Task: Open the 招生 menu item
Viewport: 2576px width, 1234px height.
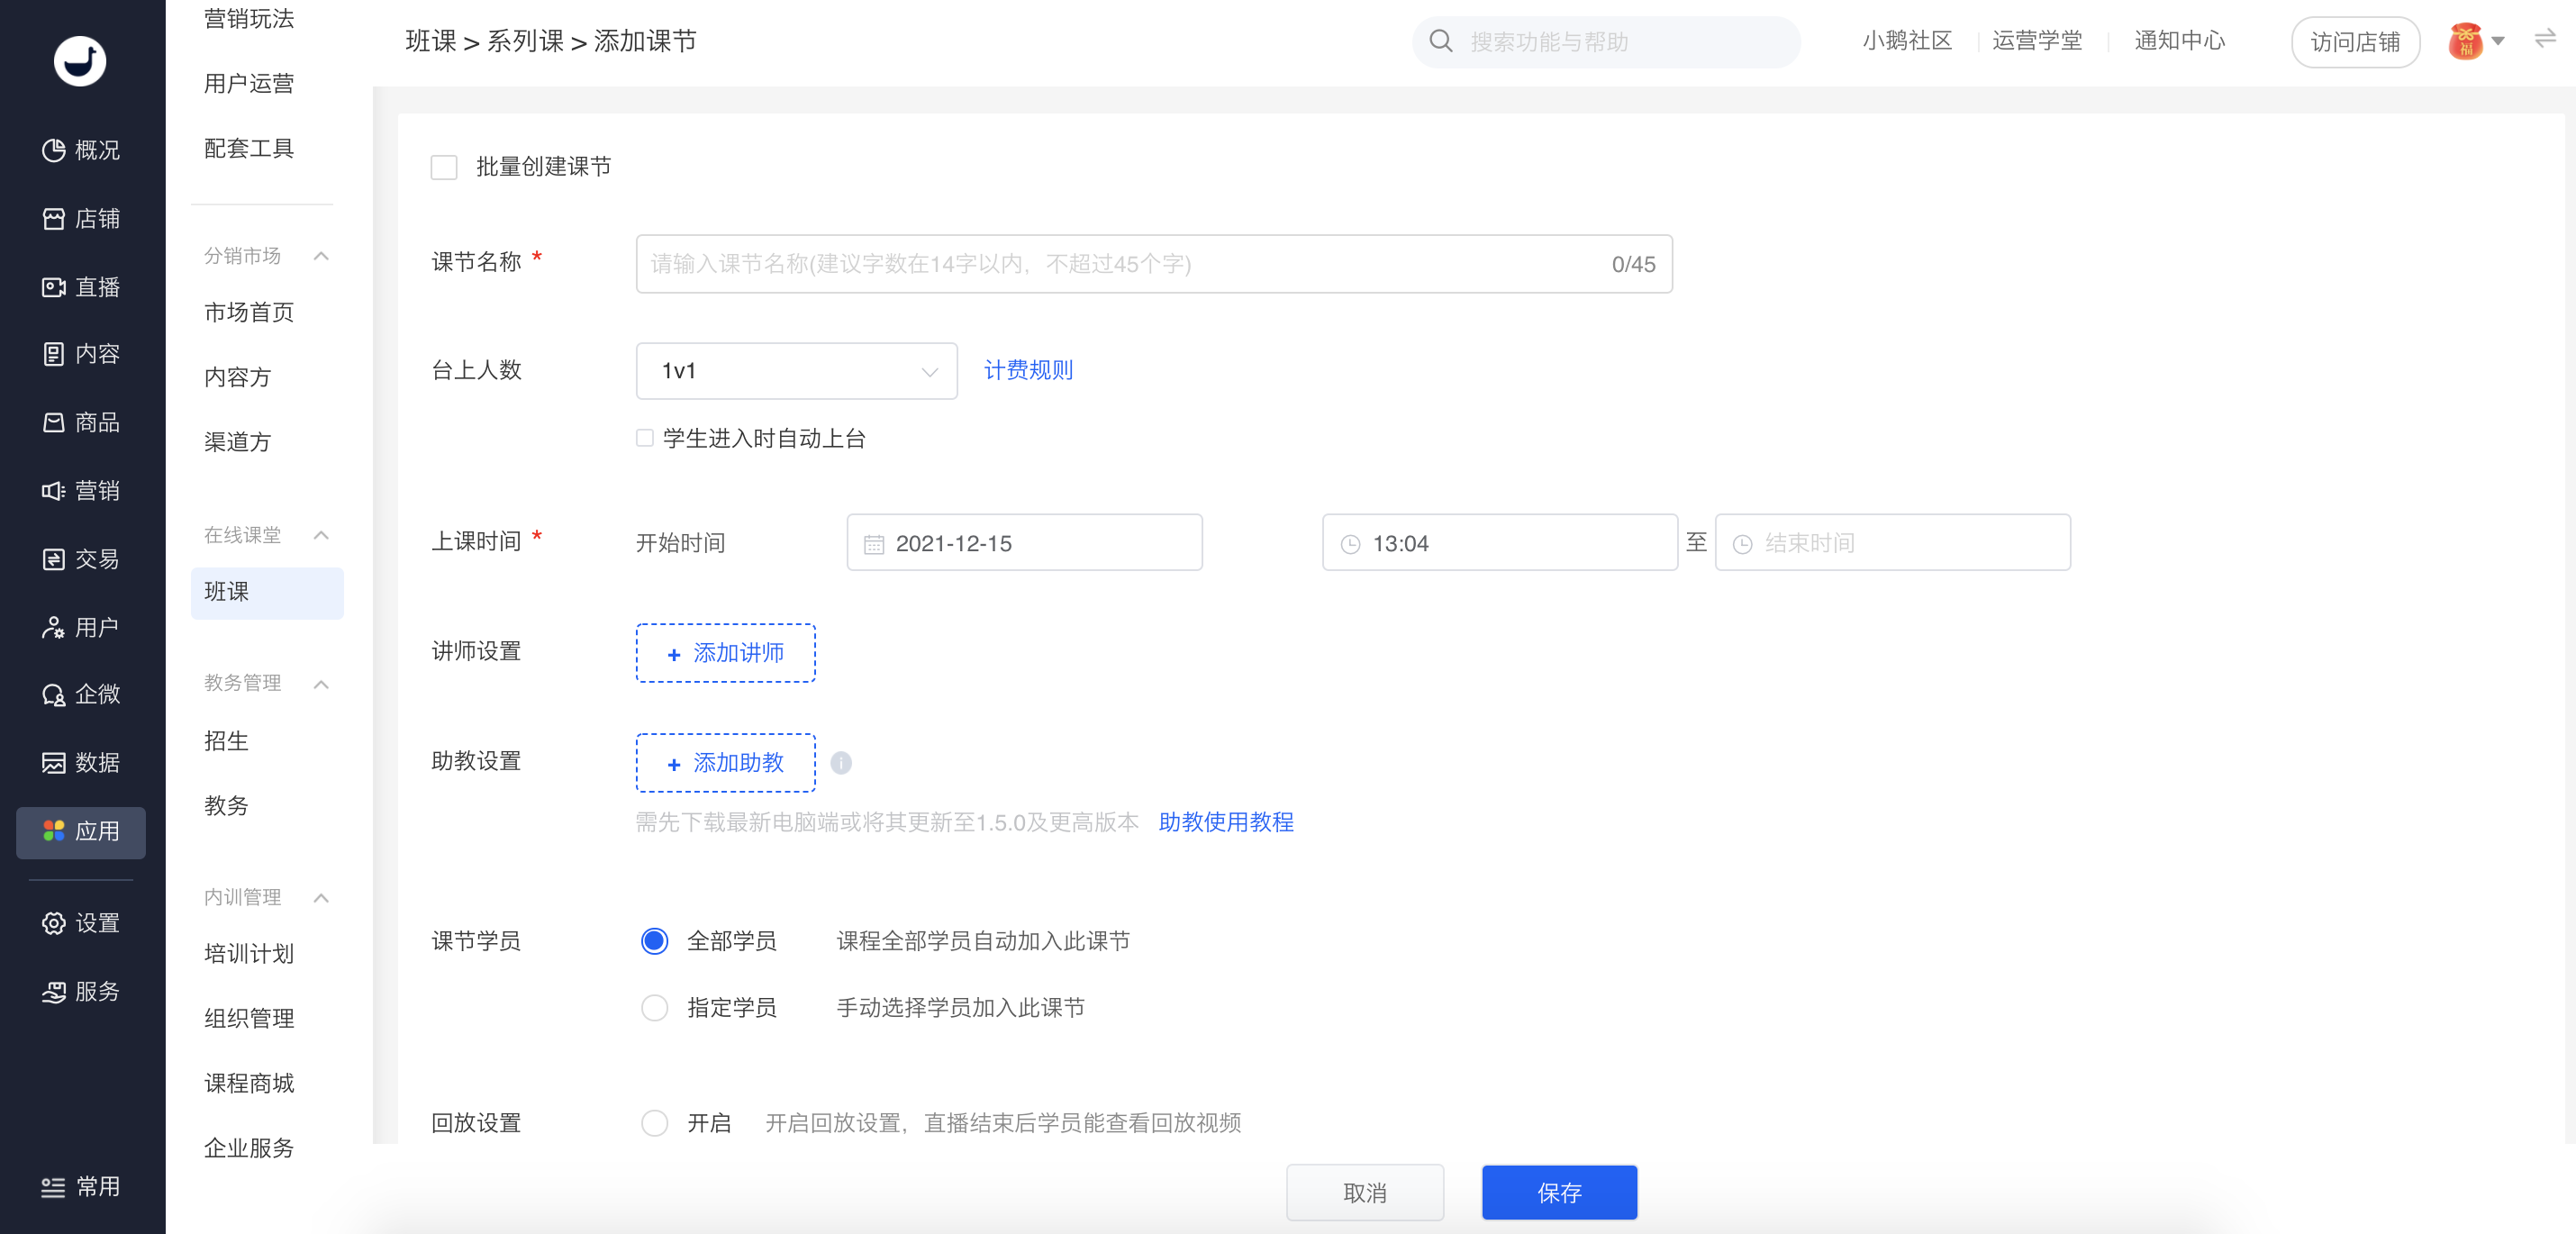Action: [226, 741]
